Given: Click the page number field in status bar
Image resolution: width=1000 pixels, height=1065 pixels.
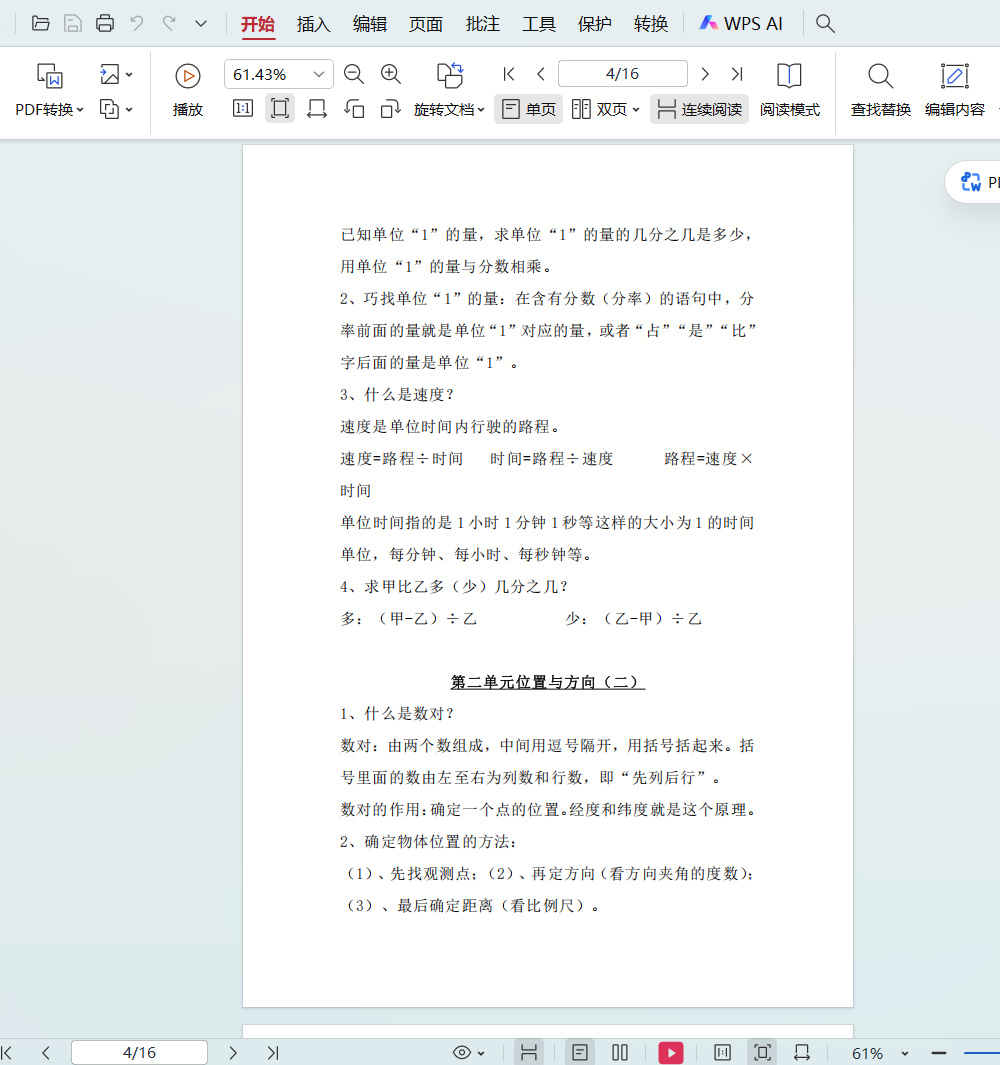Looking at the screenshot, I should 139,1052.
